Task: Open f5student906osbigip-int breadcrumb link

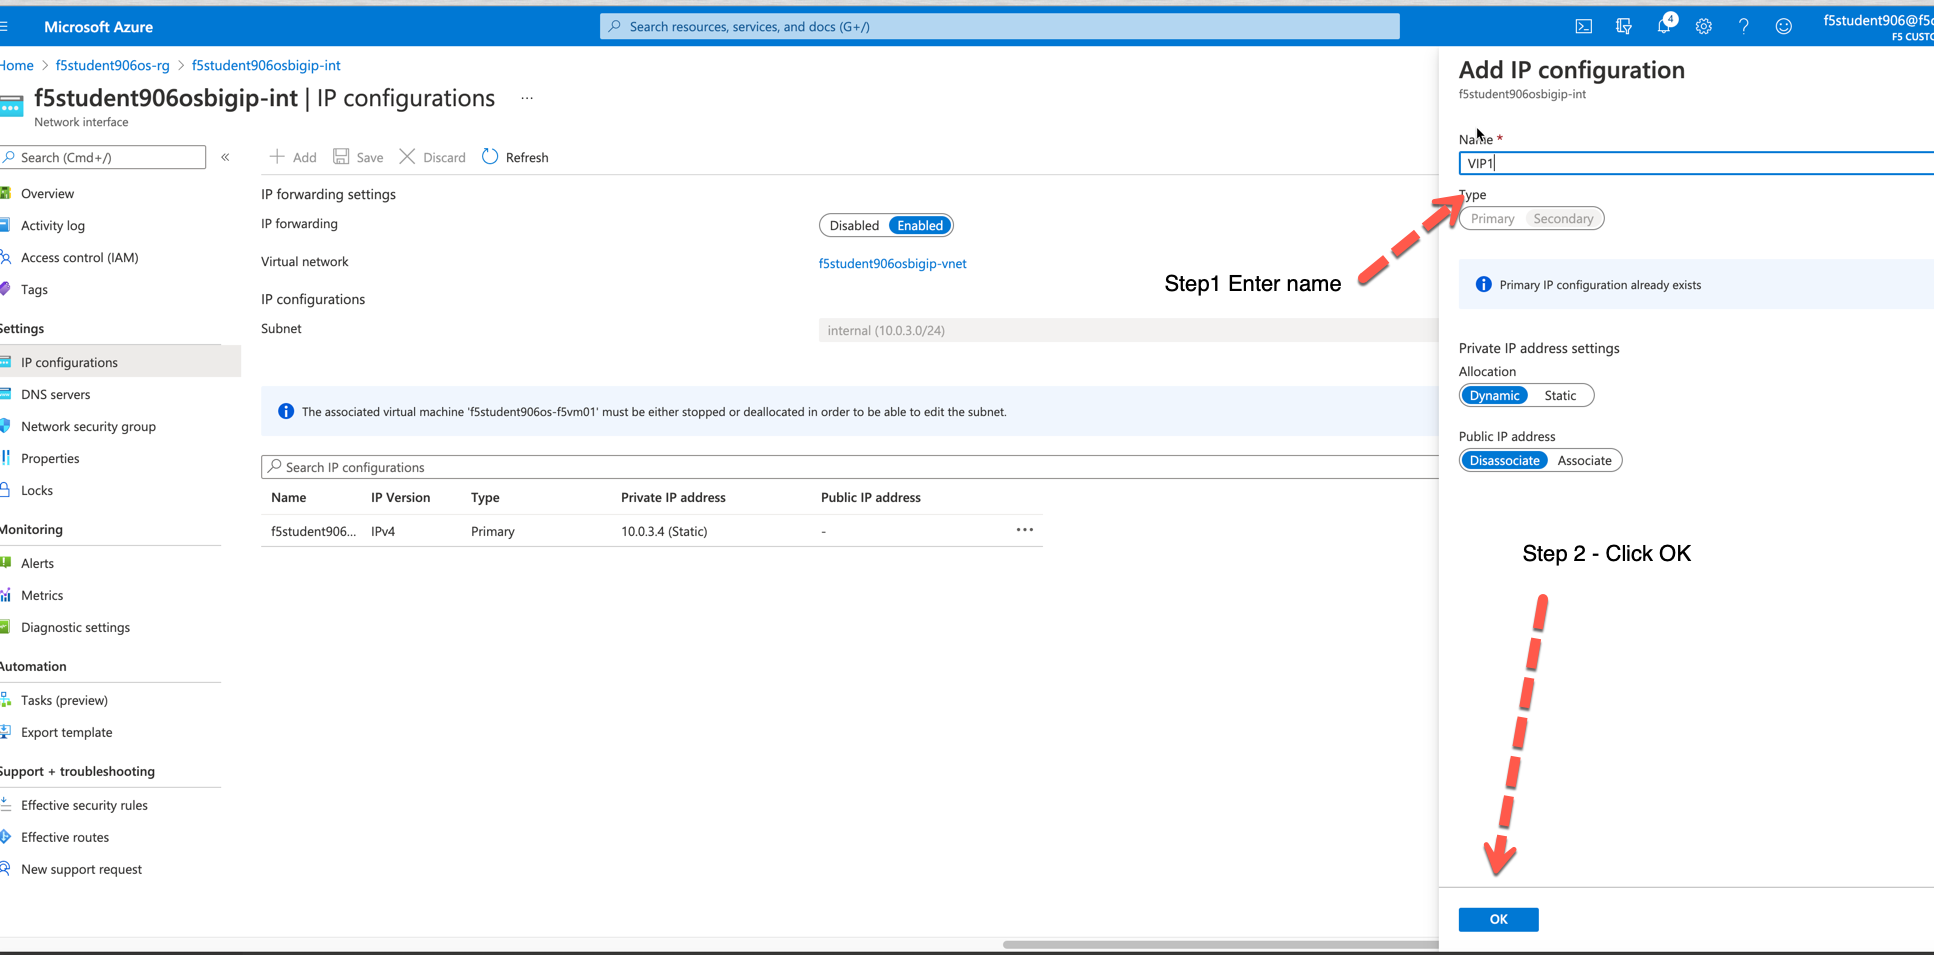Action: pyautogui.click(x=266, y=65)
